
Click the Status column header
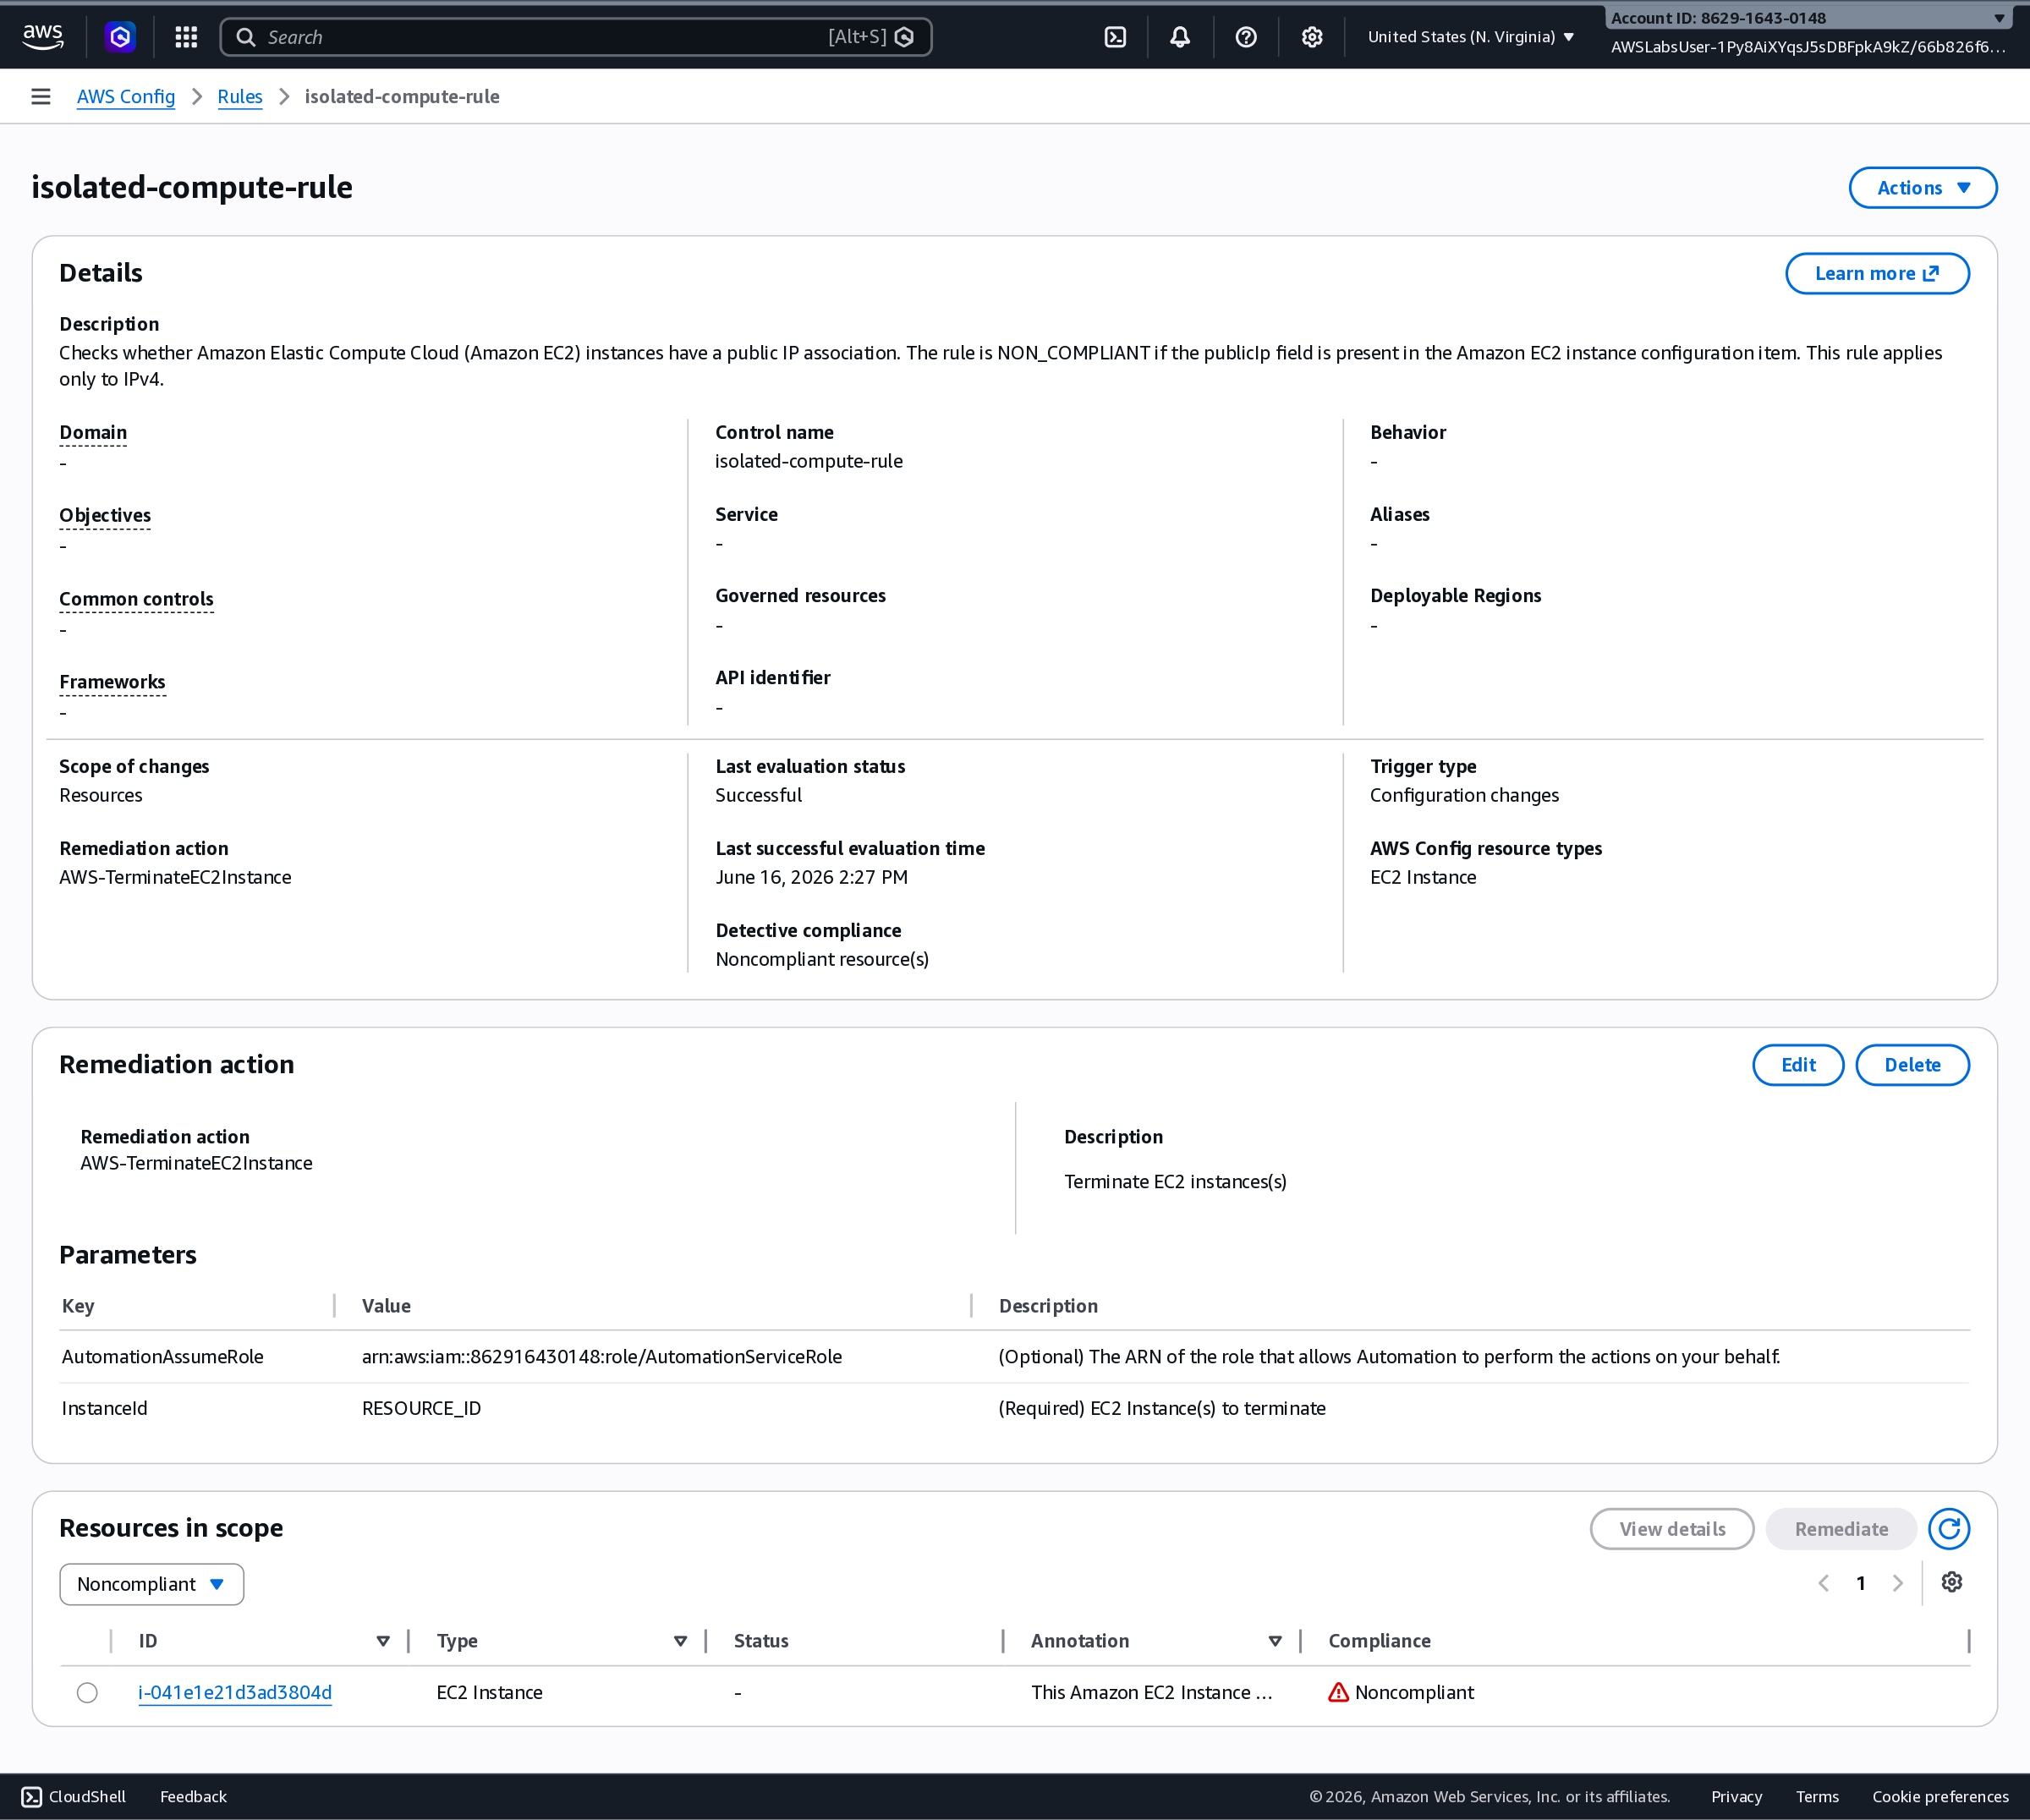(x=761, y=1641)
